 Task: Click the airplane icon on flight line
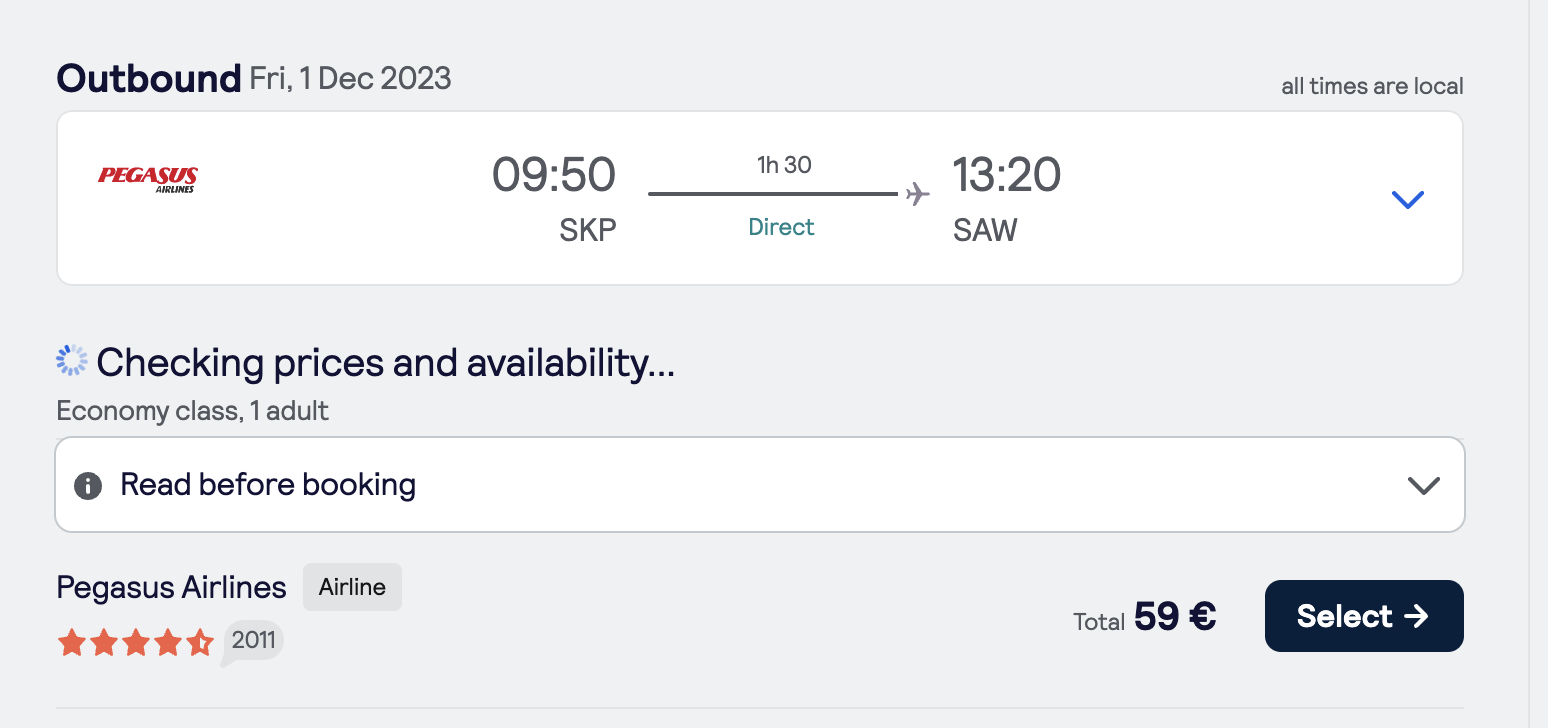click(916, 193)
